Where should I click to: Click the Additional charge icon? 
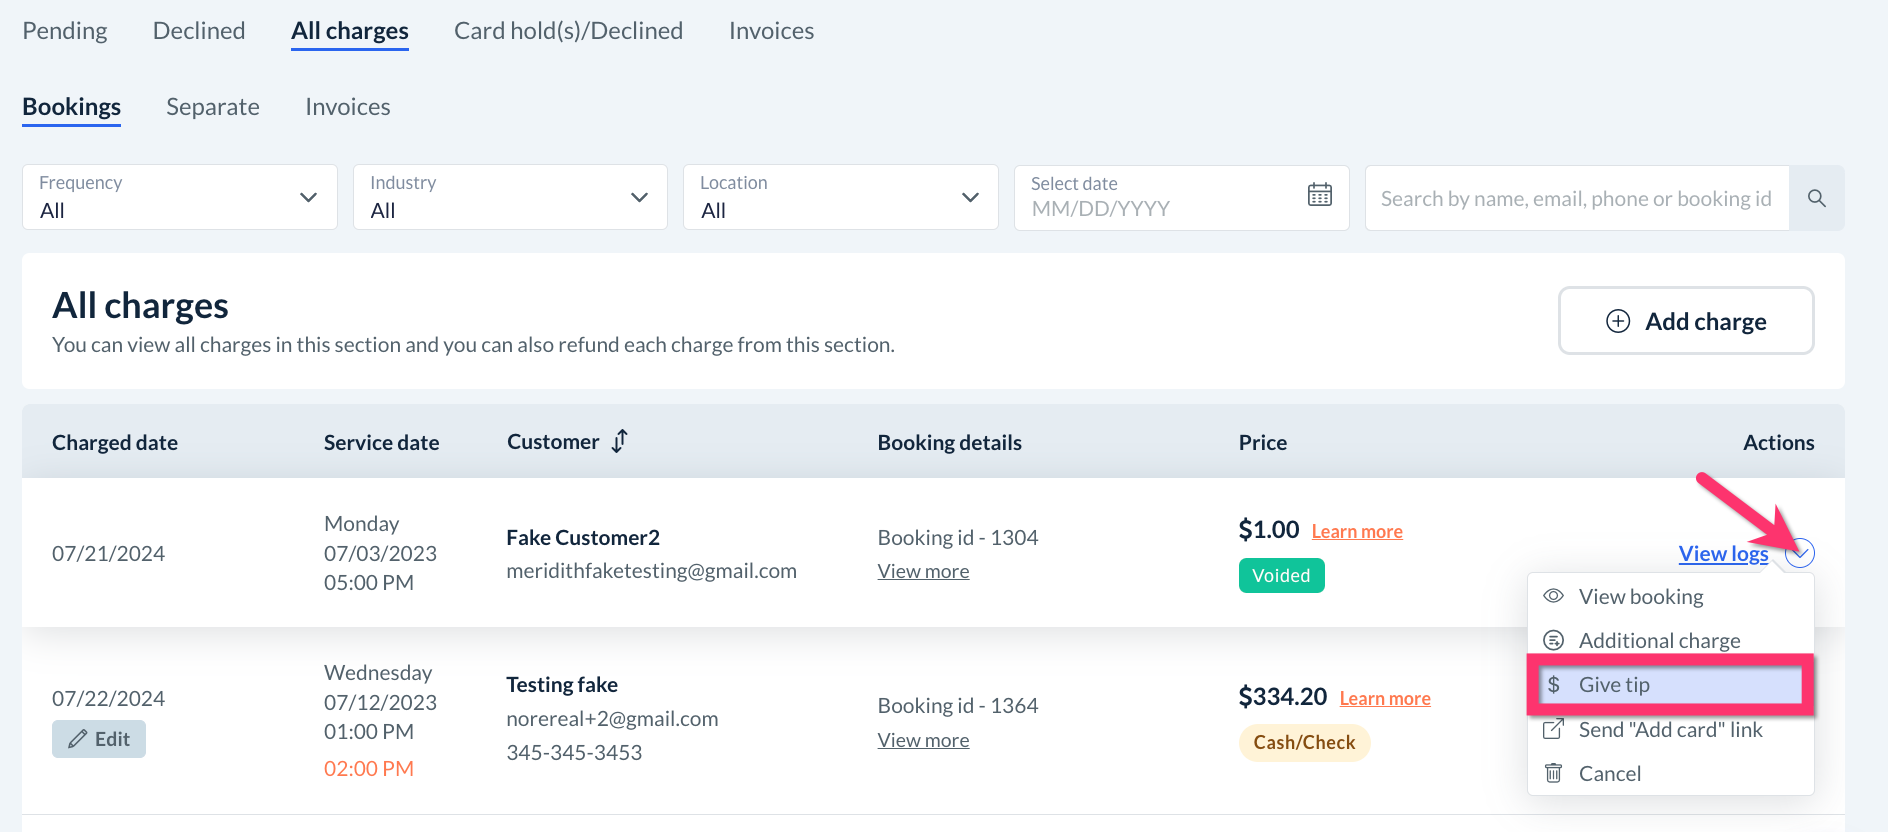pyautogui.click(x=1553, y=640)
